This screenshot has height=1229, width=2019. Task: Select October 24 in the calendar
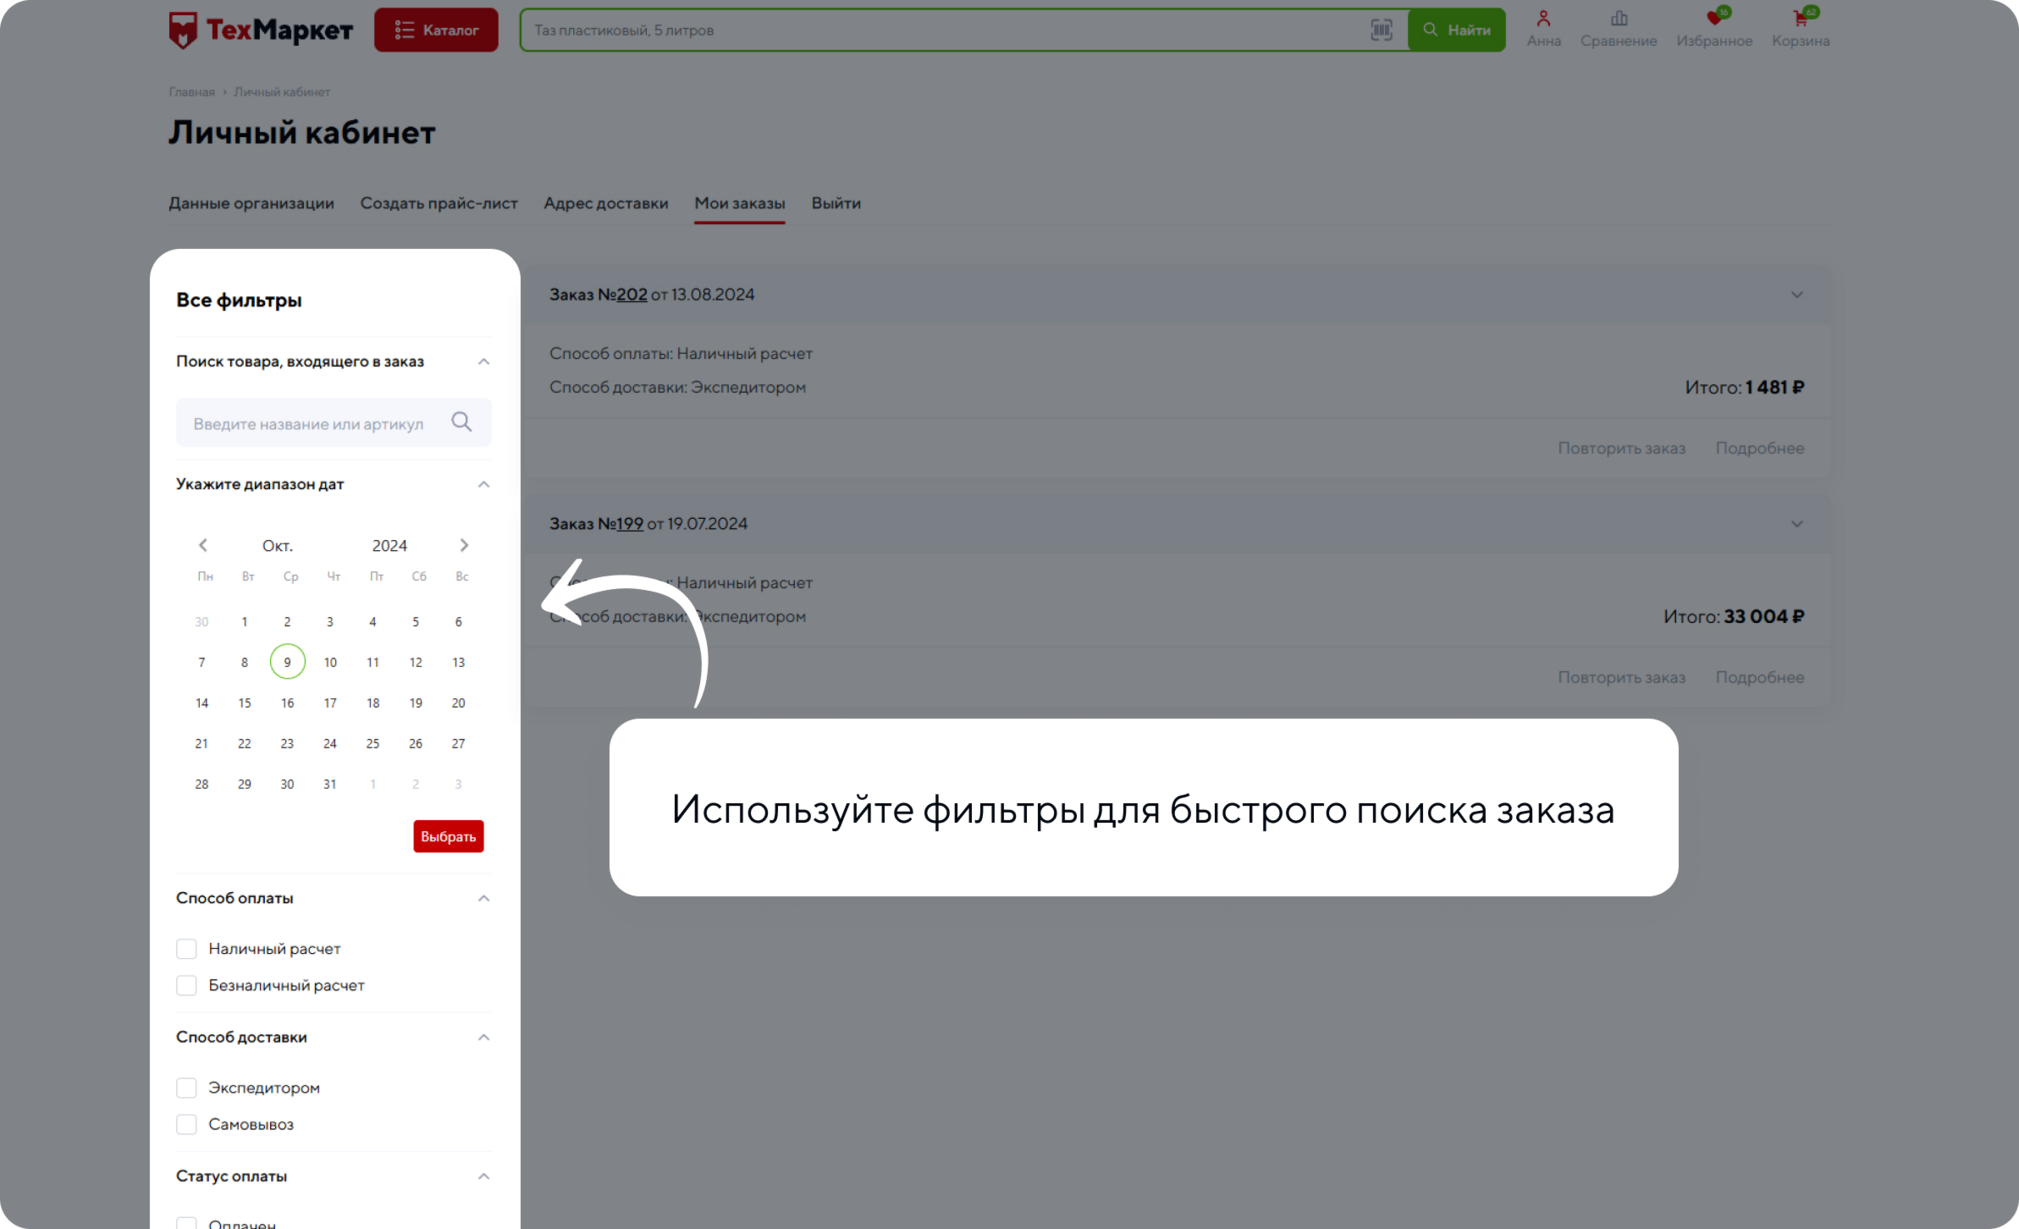(330, 744)
